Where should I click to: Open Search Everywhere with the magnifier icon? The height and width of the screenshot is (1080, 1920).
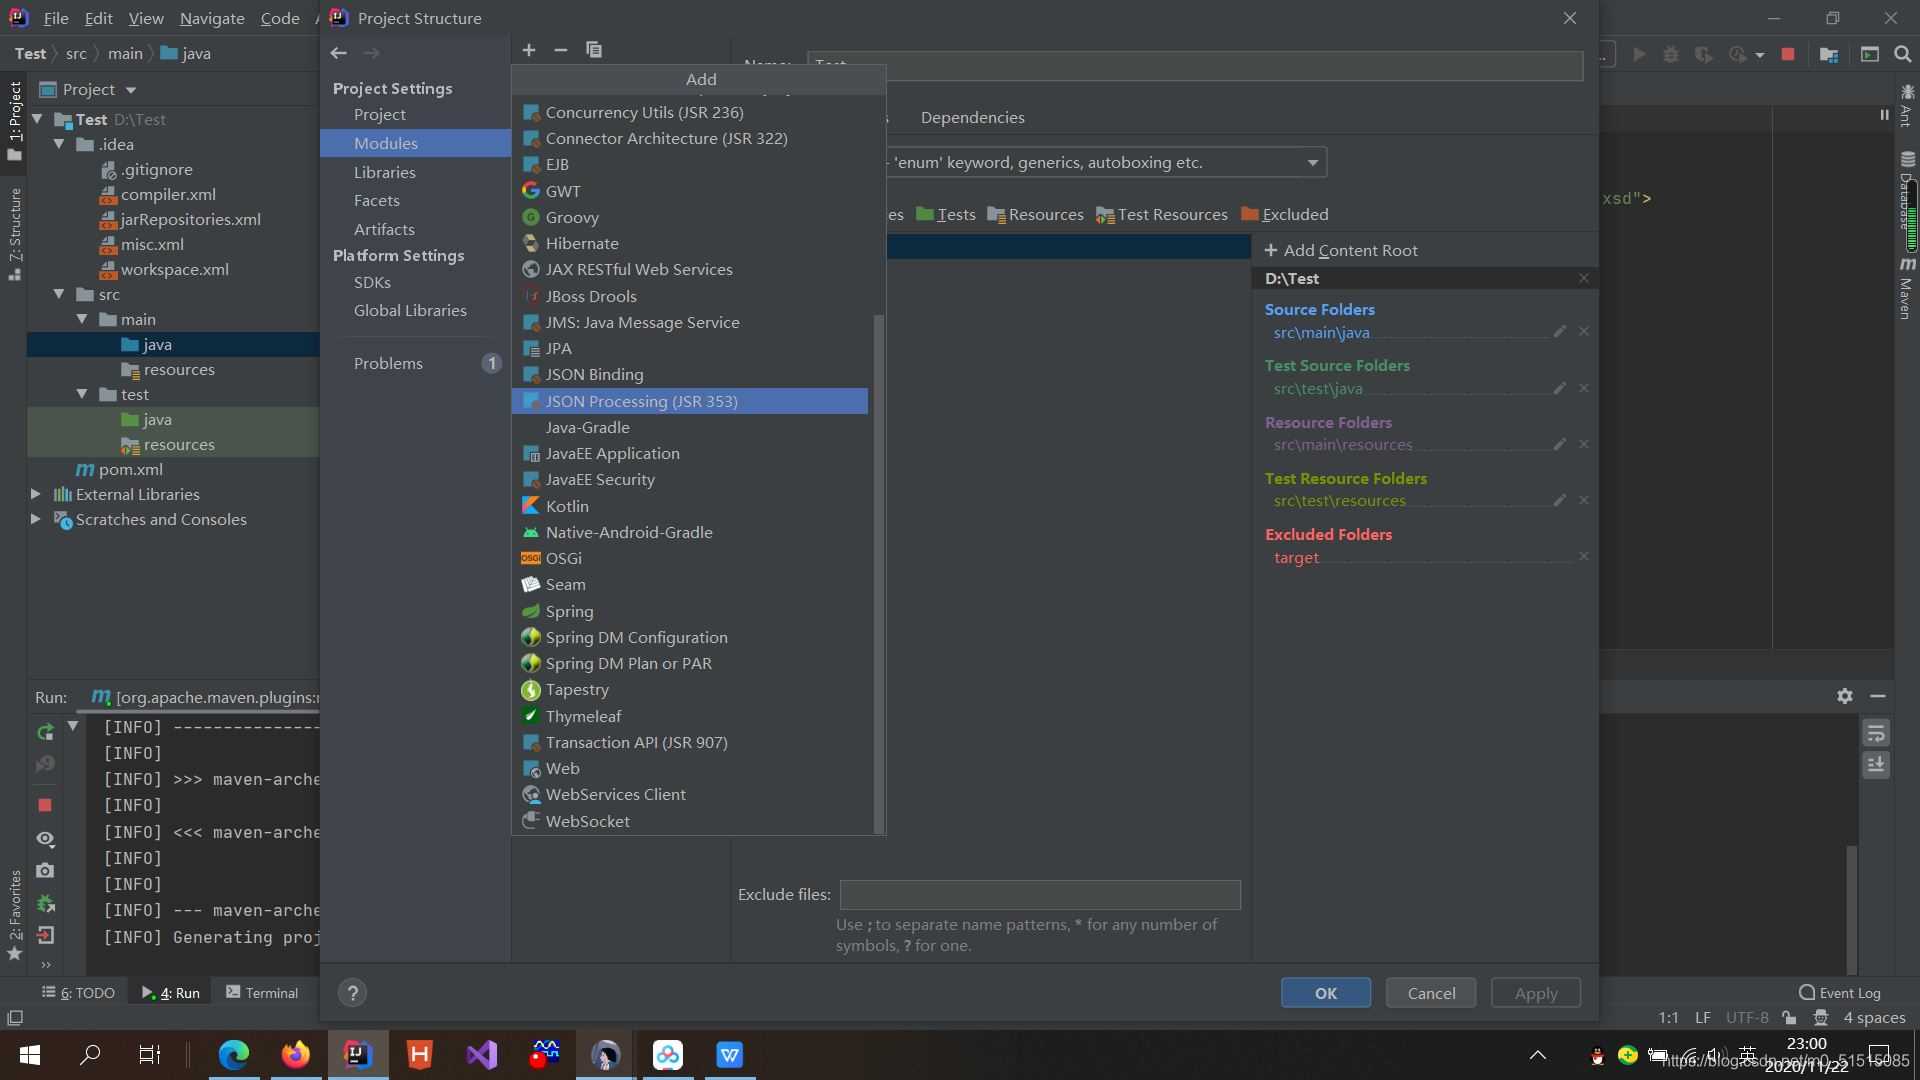click(1903, 54)
